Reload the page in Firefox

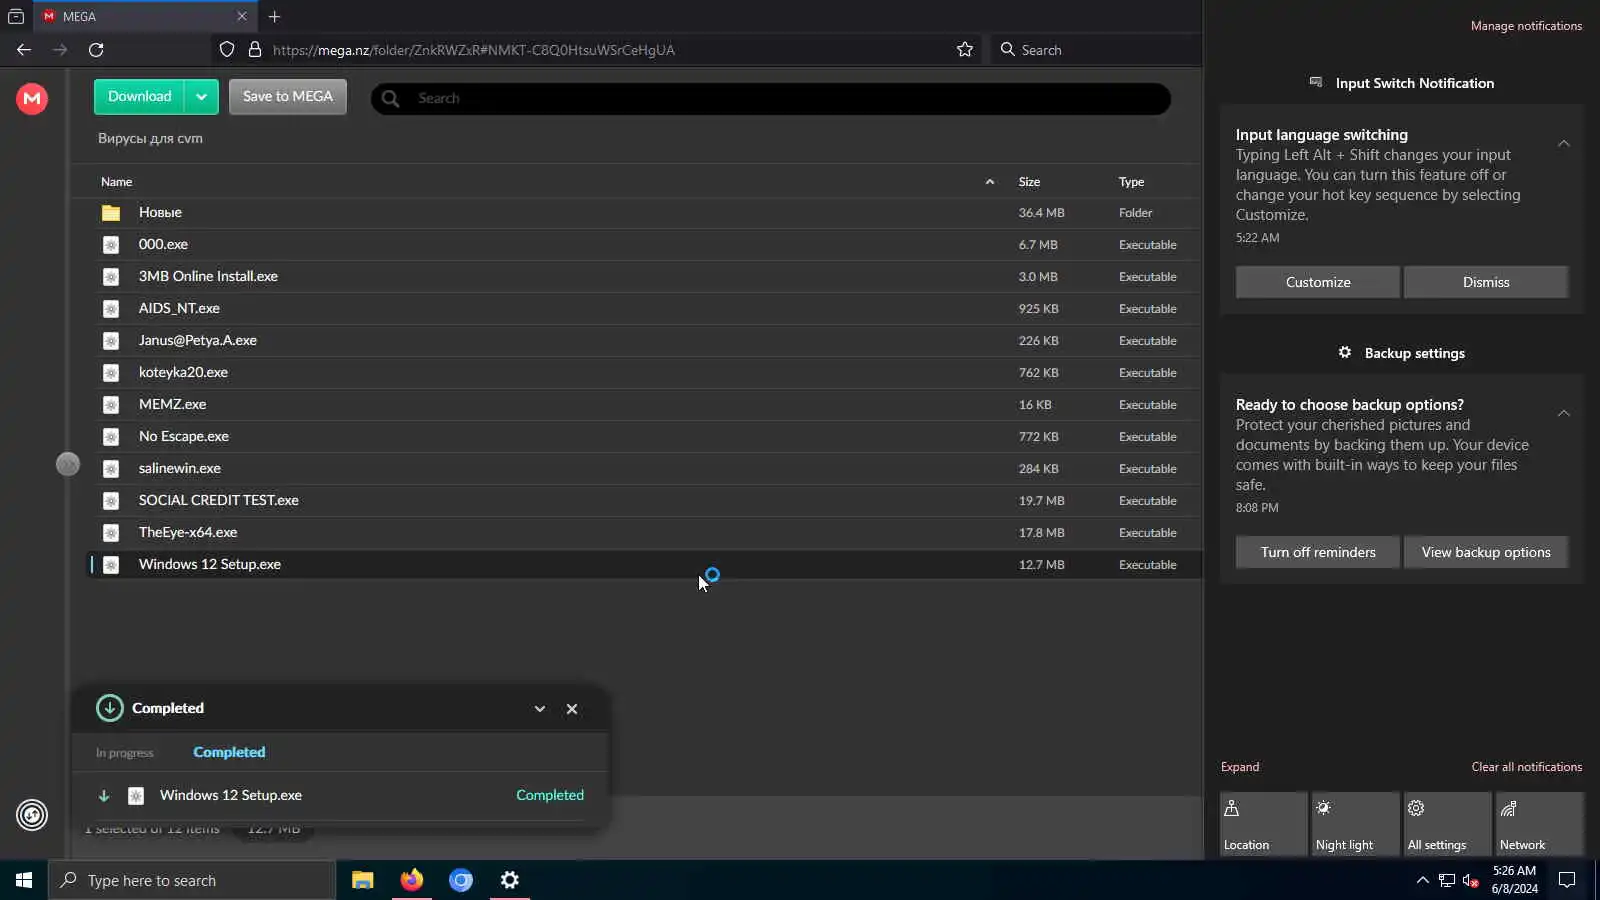pyautogui.click(x=96, y=50)
